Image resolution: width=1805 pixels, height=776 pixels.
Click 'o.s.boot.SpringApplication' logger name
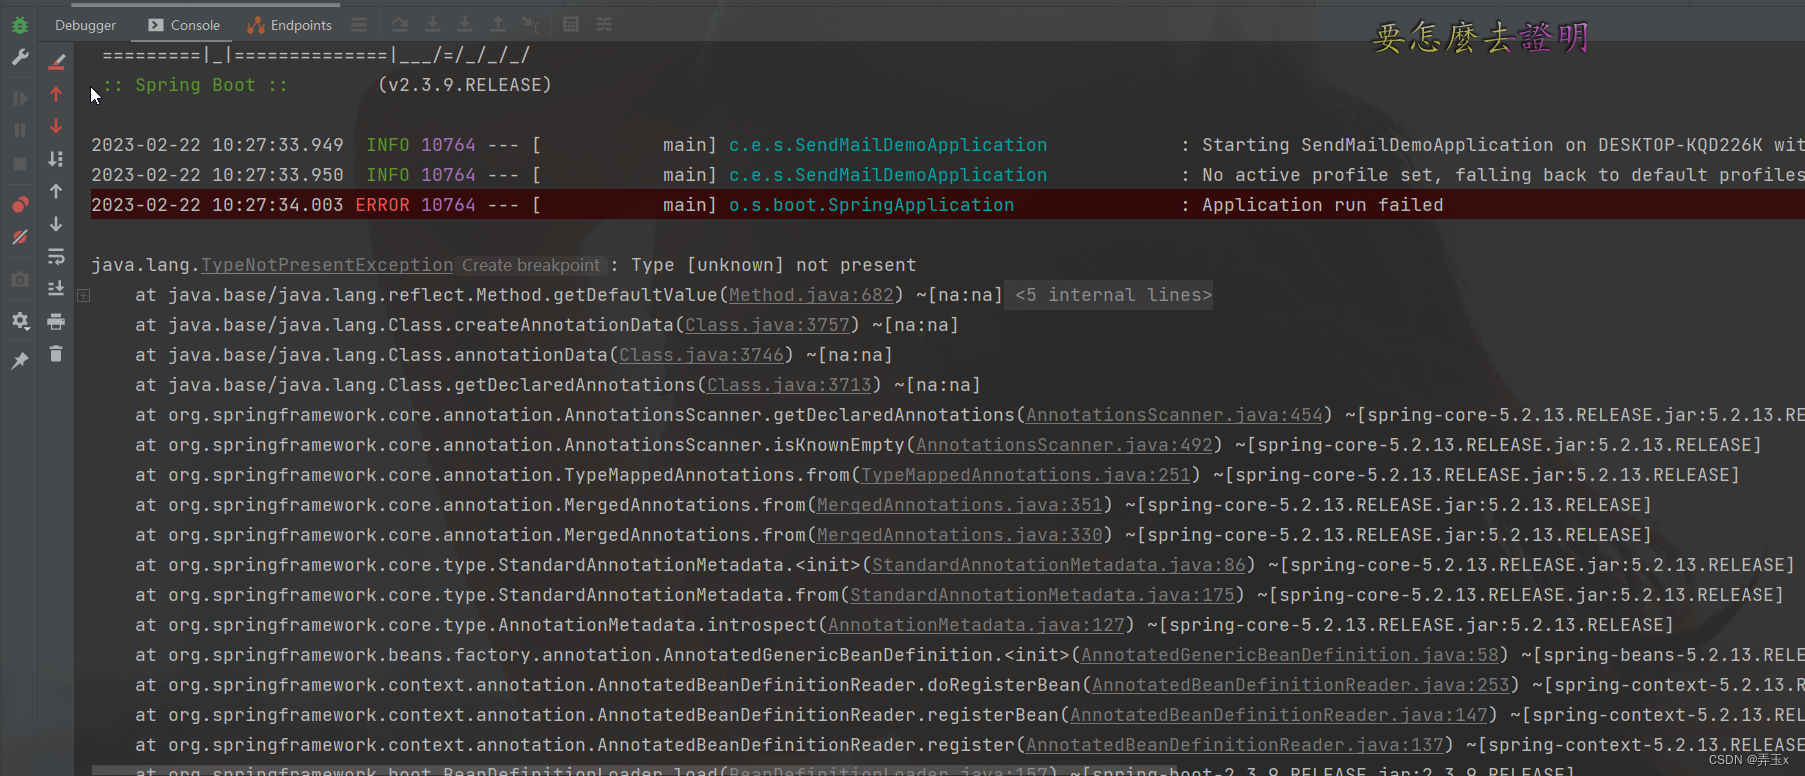871,205
